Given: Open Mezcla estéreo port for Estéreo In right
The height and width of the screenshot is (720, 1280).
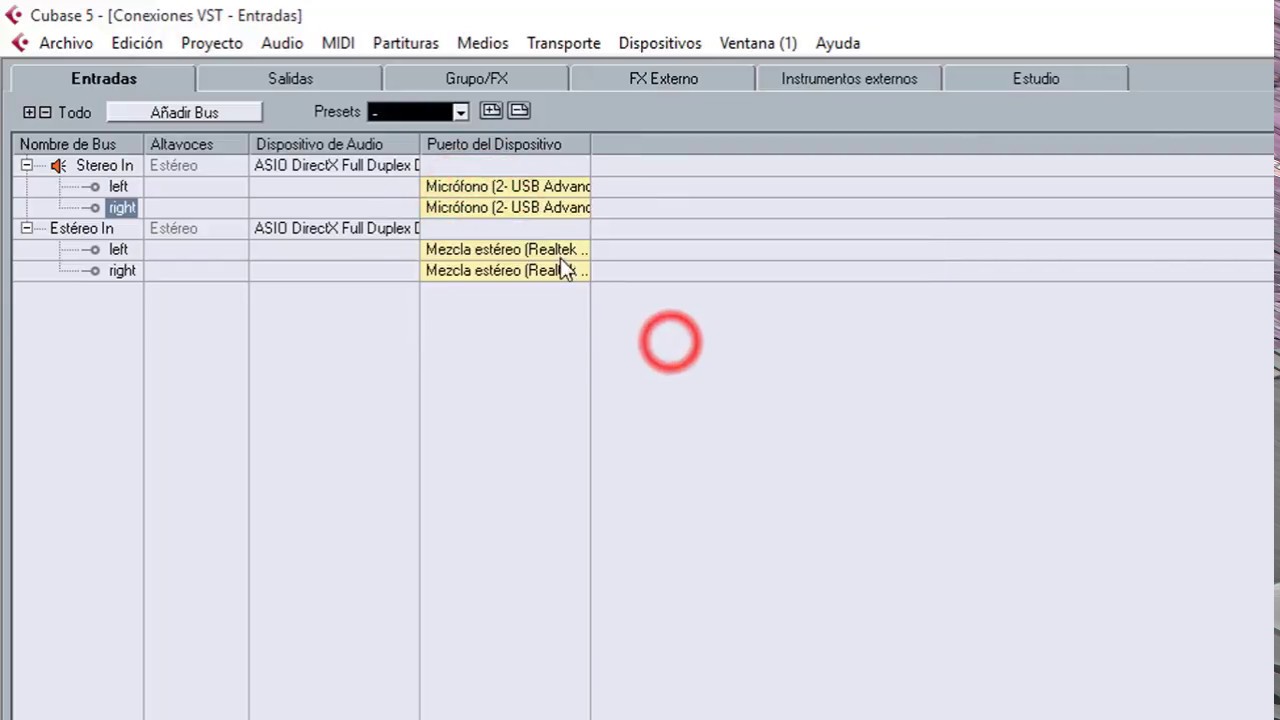Looking at the screenshot, I should [x=505, y=271].
